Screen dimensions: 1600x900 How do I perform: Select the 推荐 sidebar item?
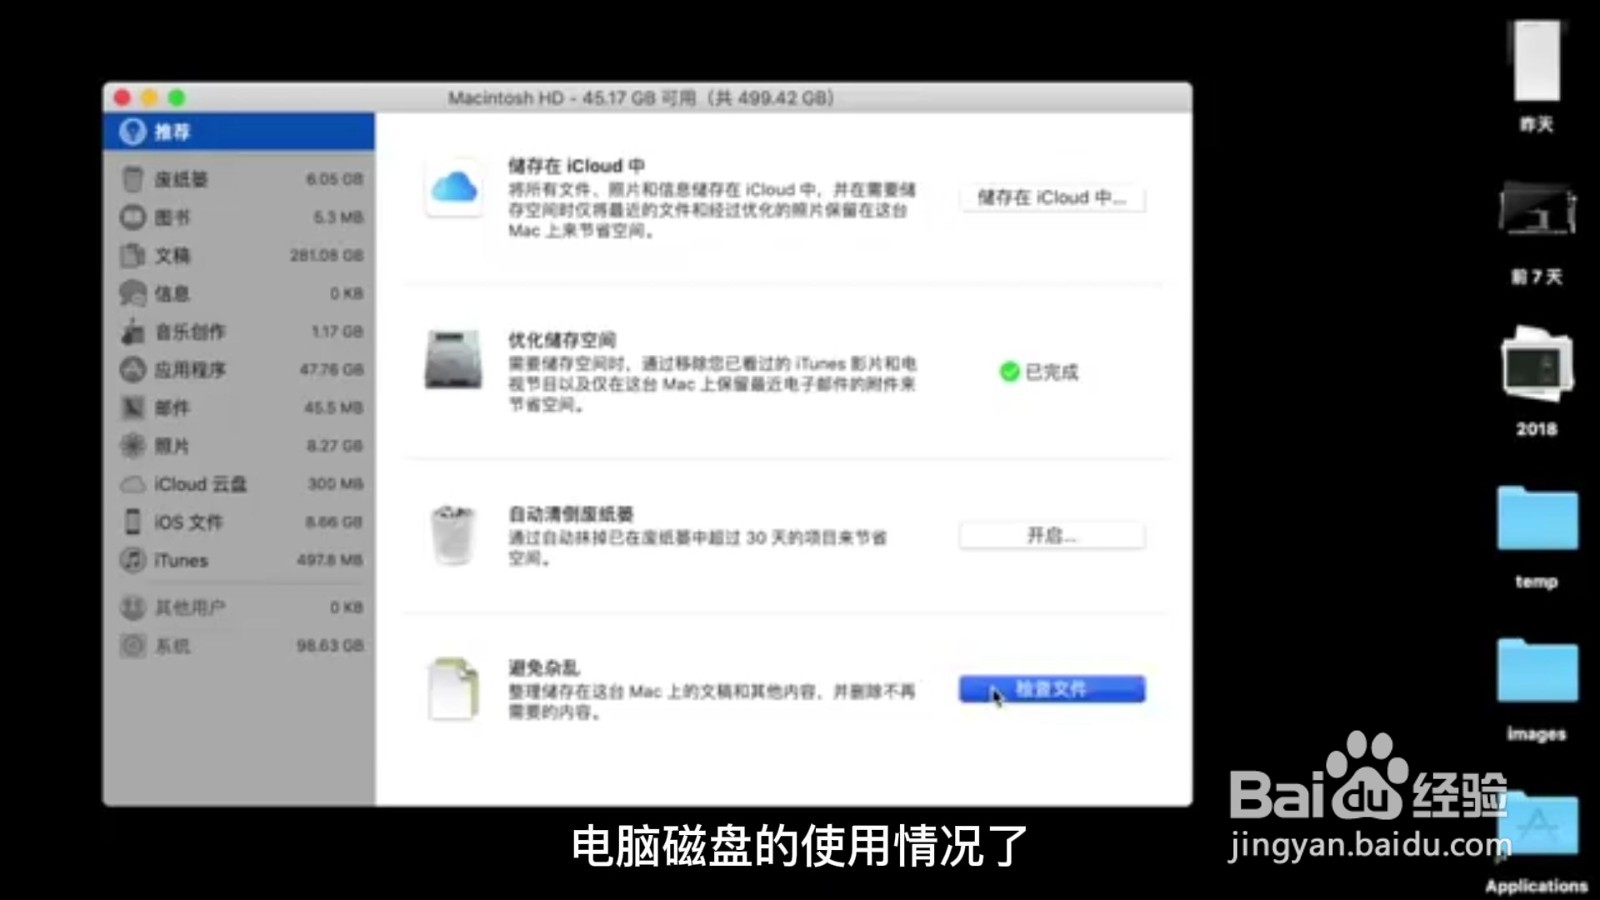pos(239,131)
